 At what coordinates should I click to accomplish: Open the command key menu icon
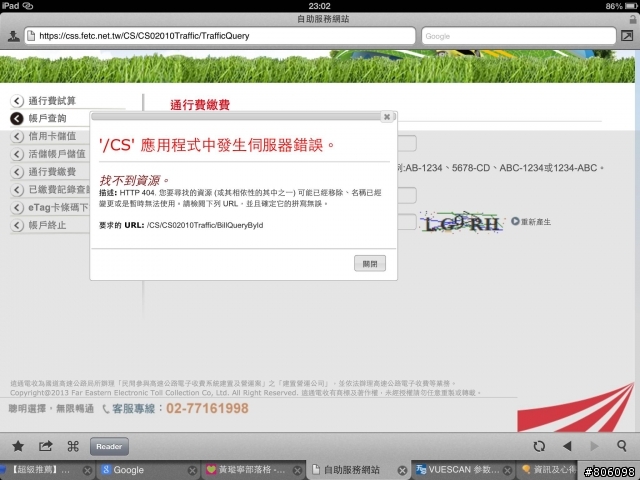(73, 446)
